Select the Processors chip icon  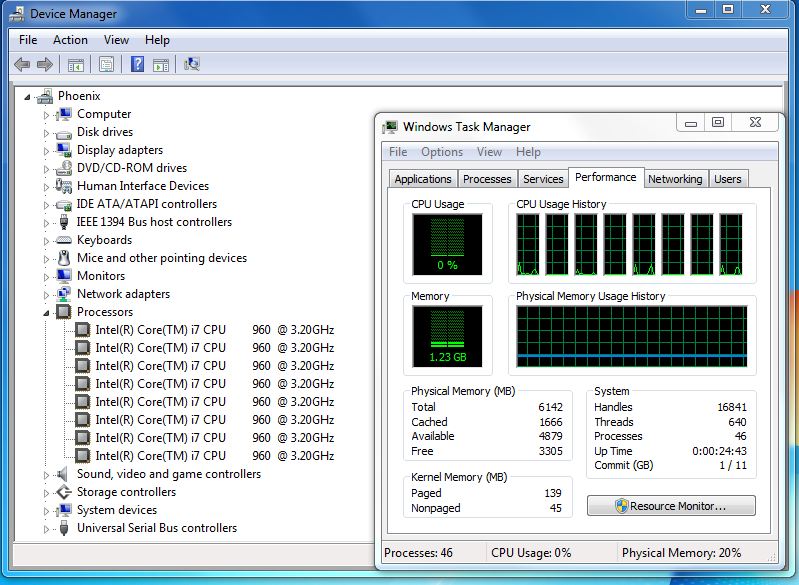64,312
